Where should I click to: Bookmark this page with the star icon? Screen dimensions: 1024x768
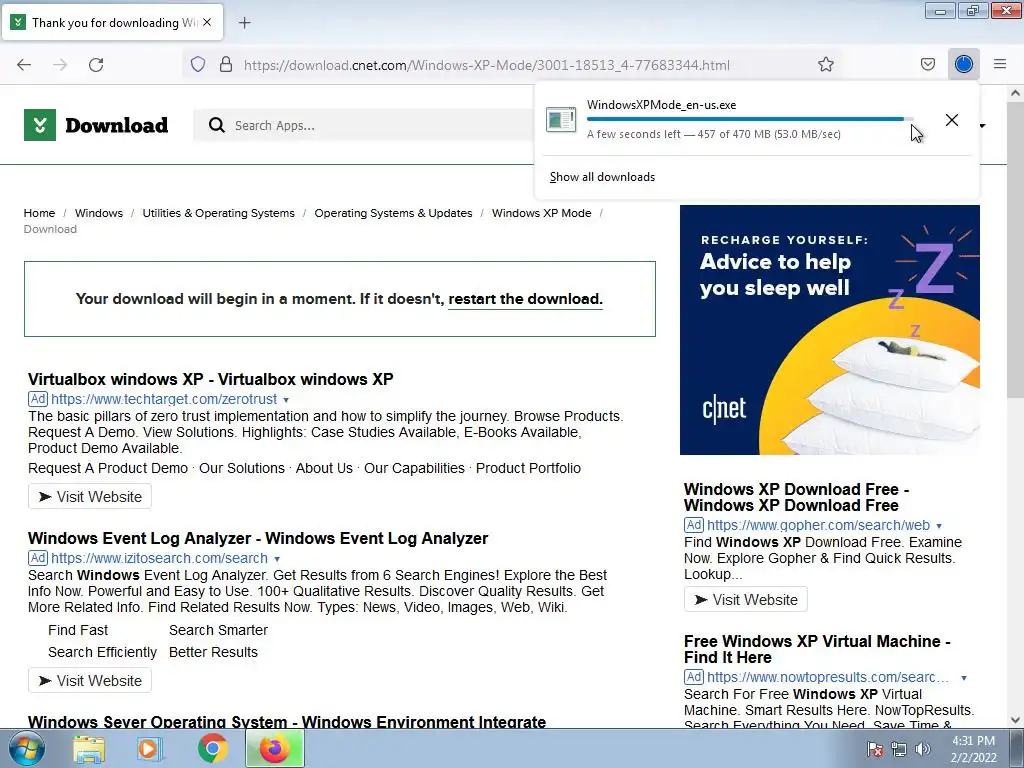tap(825, 64)
